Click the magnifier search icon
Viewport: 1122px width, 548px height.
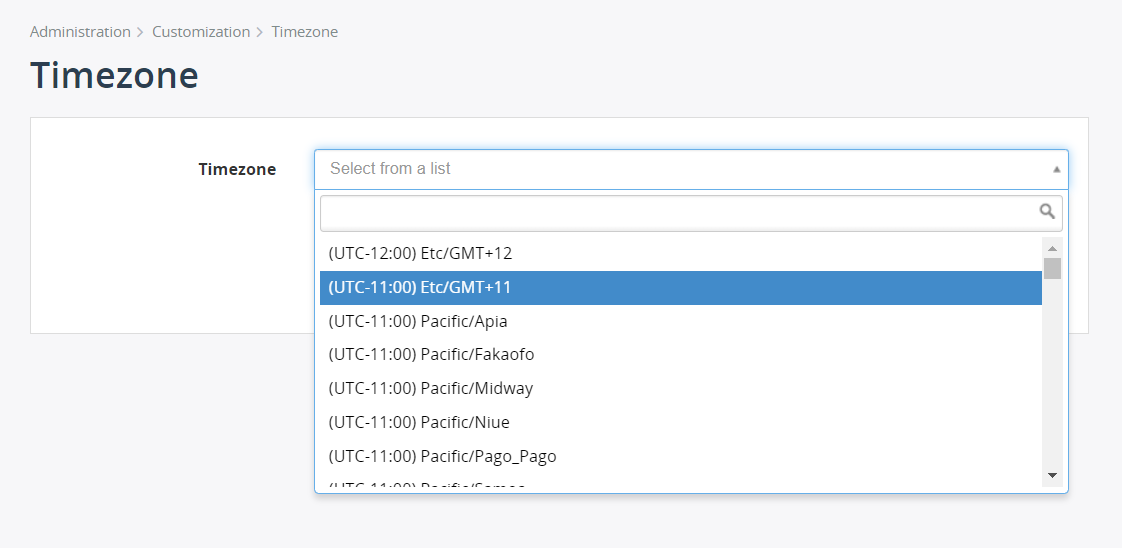click(x=1047, y=211)
